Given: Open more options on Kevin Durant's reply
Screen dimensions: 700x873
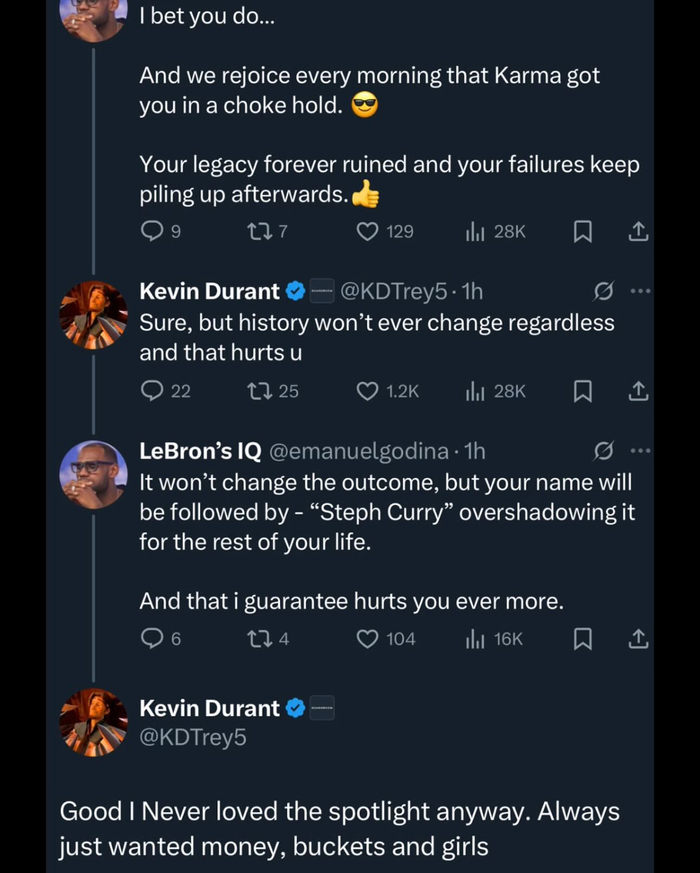Looking at the screenshot, I should point(640,291).
